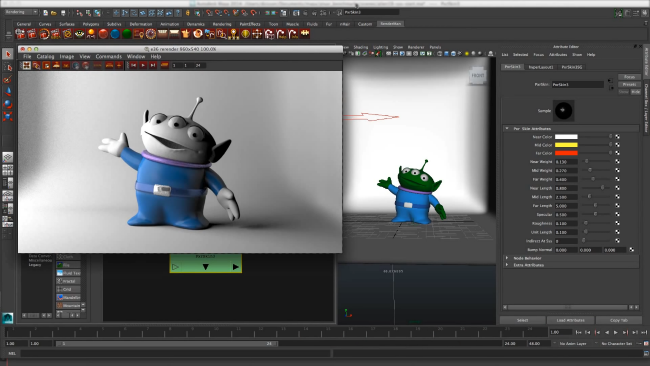Screen dimensions: 650x366
Task: Collapse the Skin Attributes section
Action: (507, 128)
